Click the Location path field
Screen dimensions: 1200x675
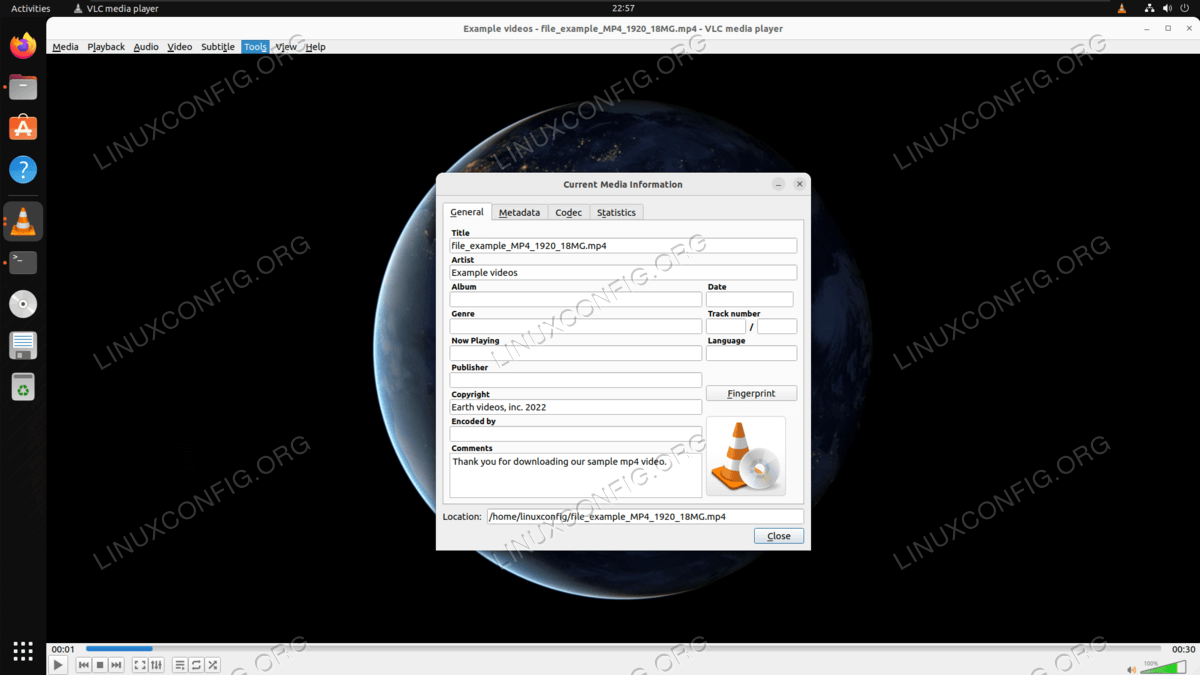(645, 517)
